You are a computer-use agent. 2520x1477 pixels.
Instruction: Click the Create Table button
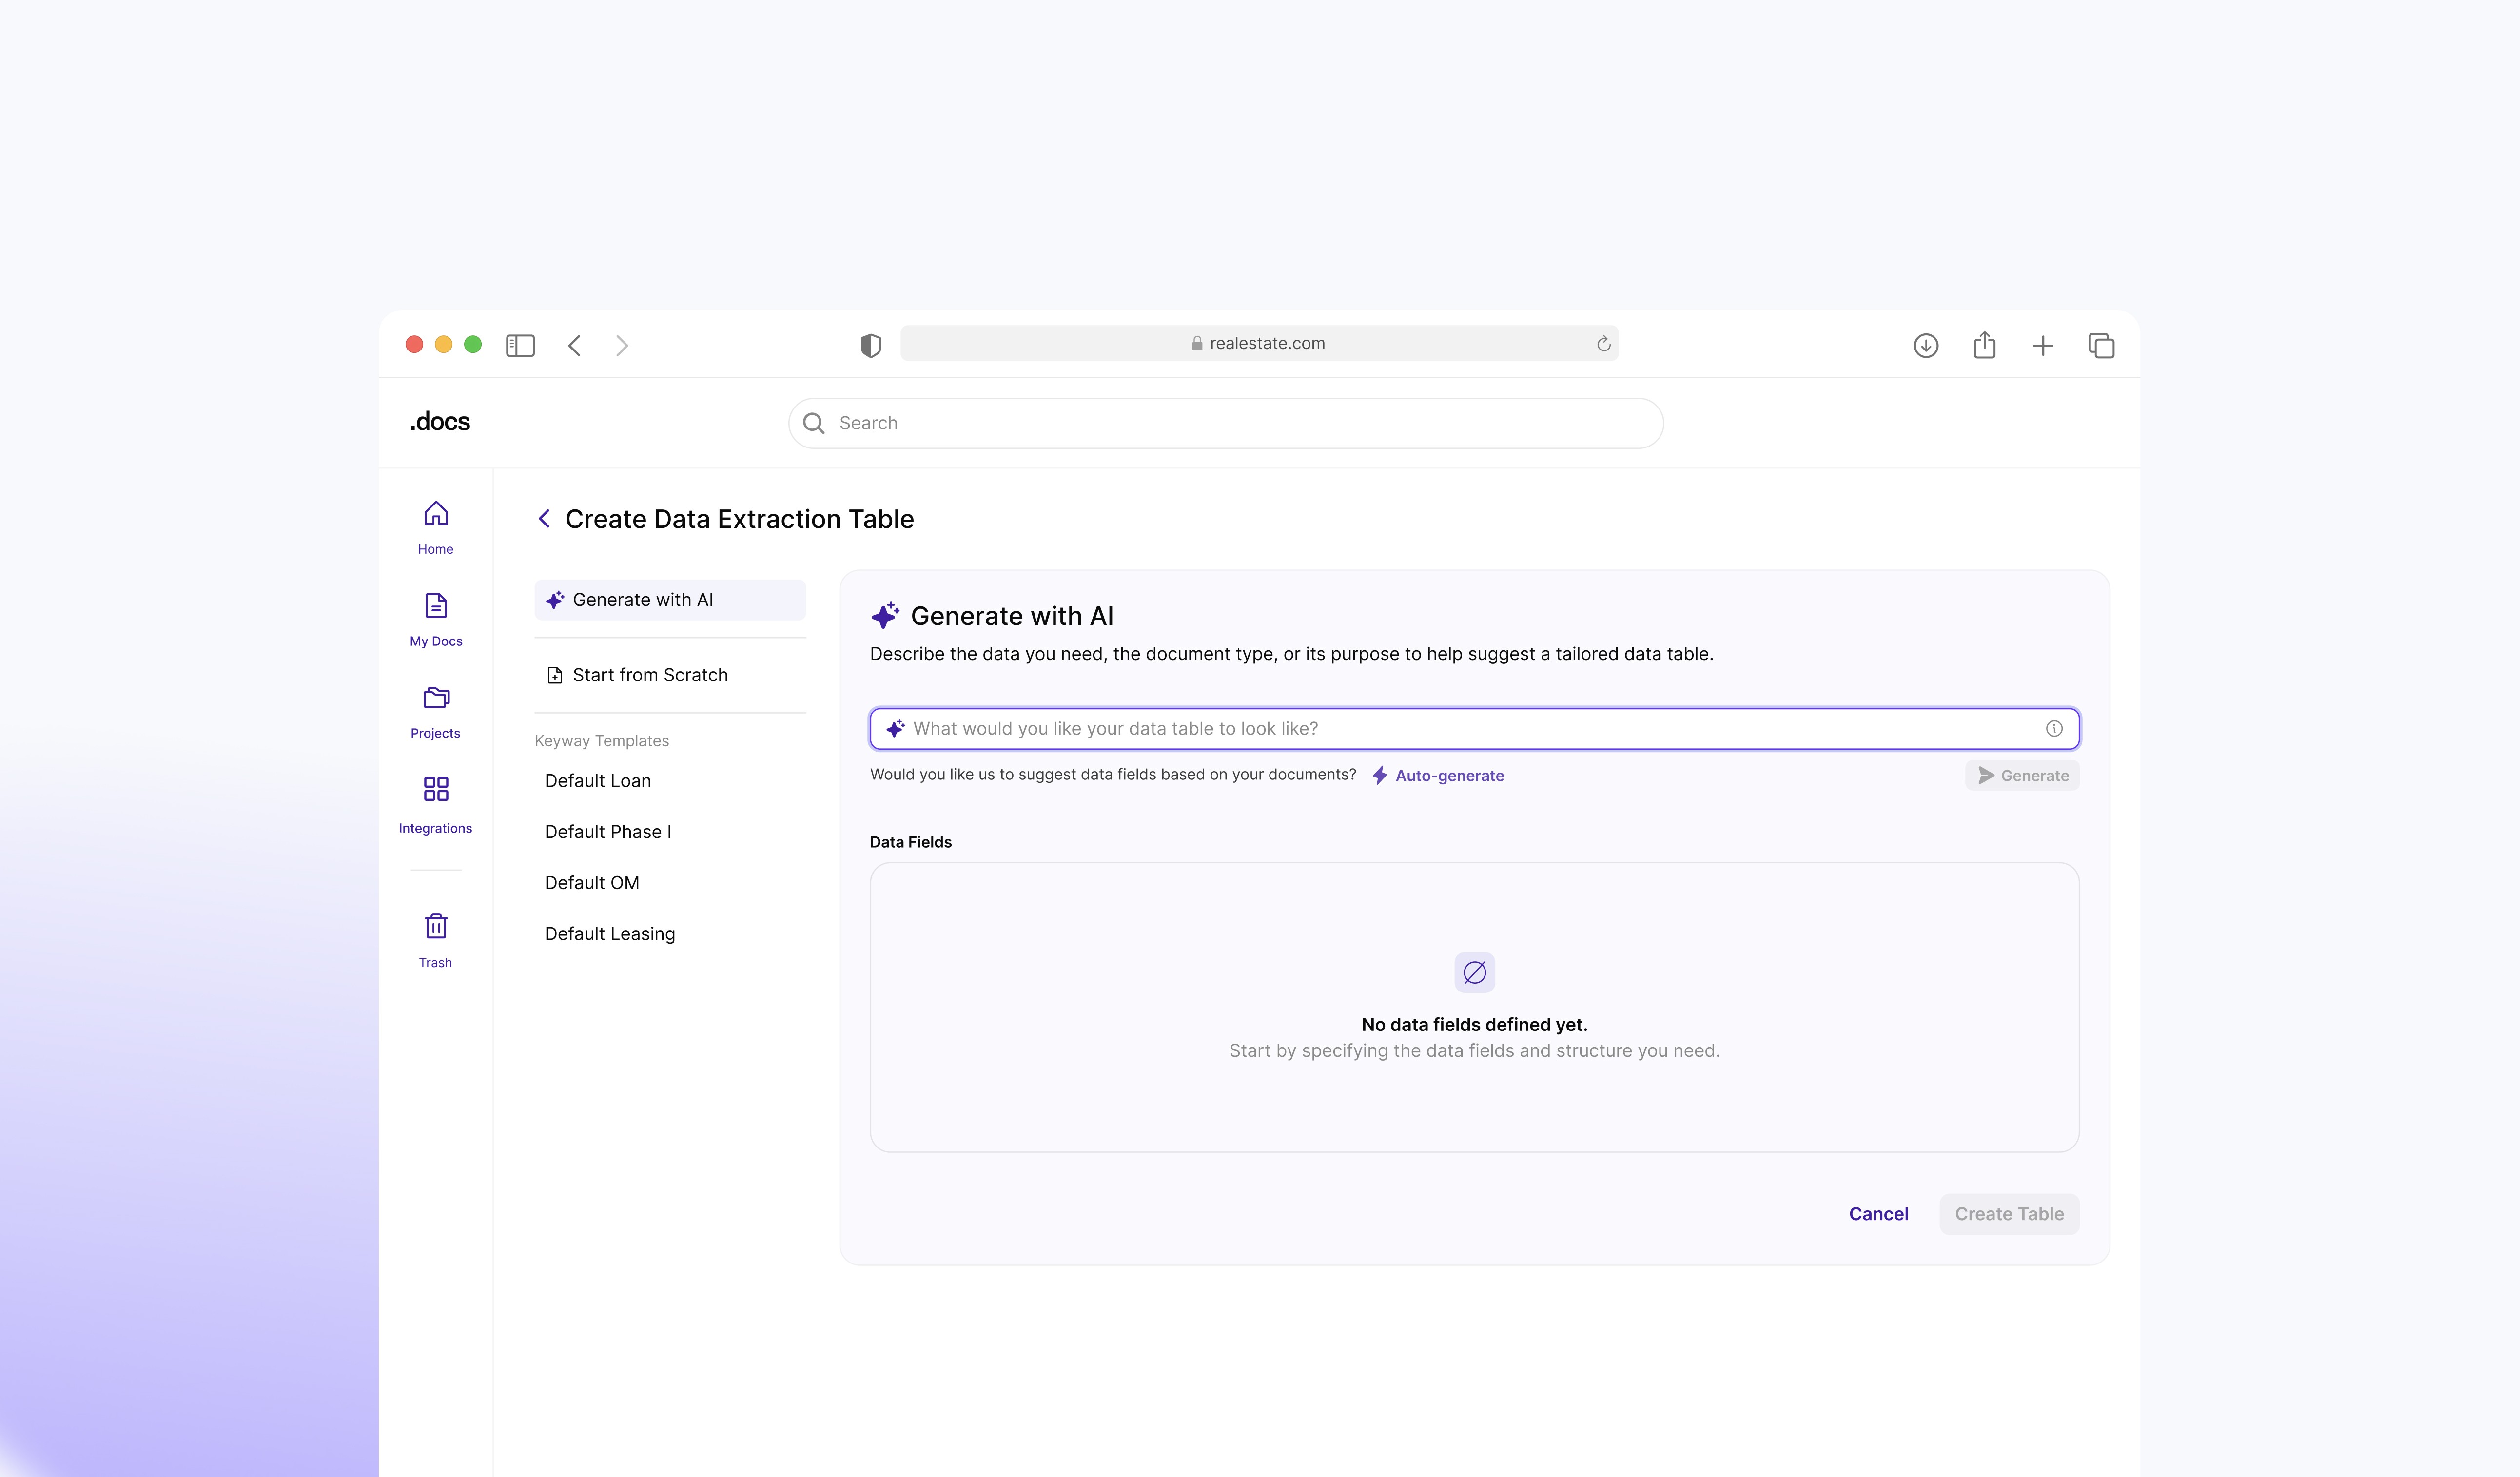click(x=2008, y=1214)
